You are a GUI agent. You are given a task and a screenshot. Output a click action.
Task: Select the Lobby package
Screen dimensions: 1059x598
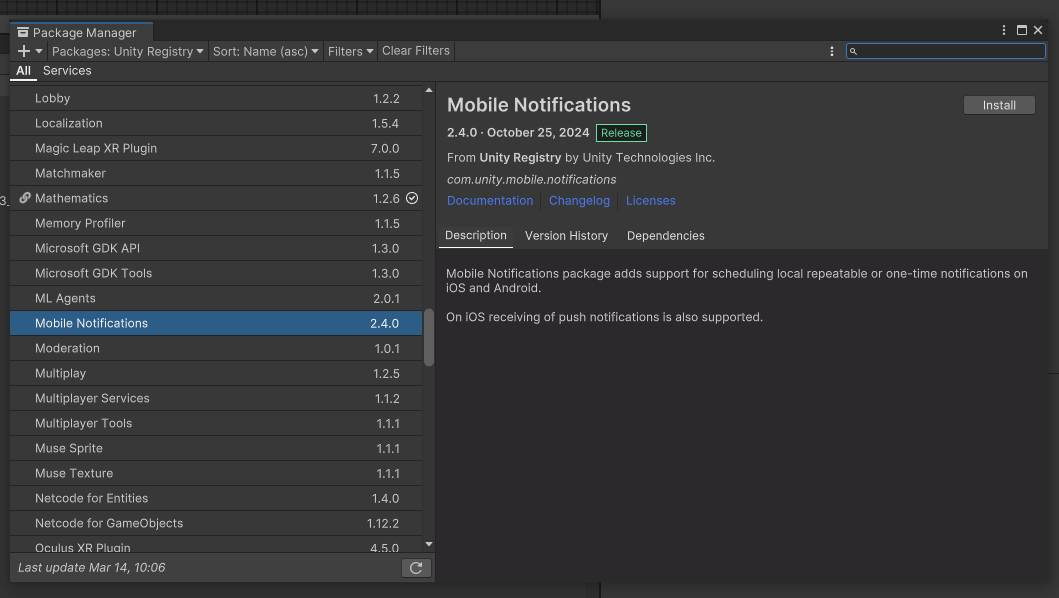tap(216, 99)
